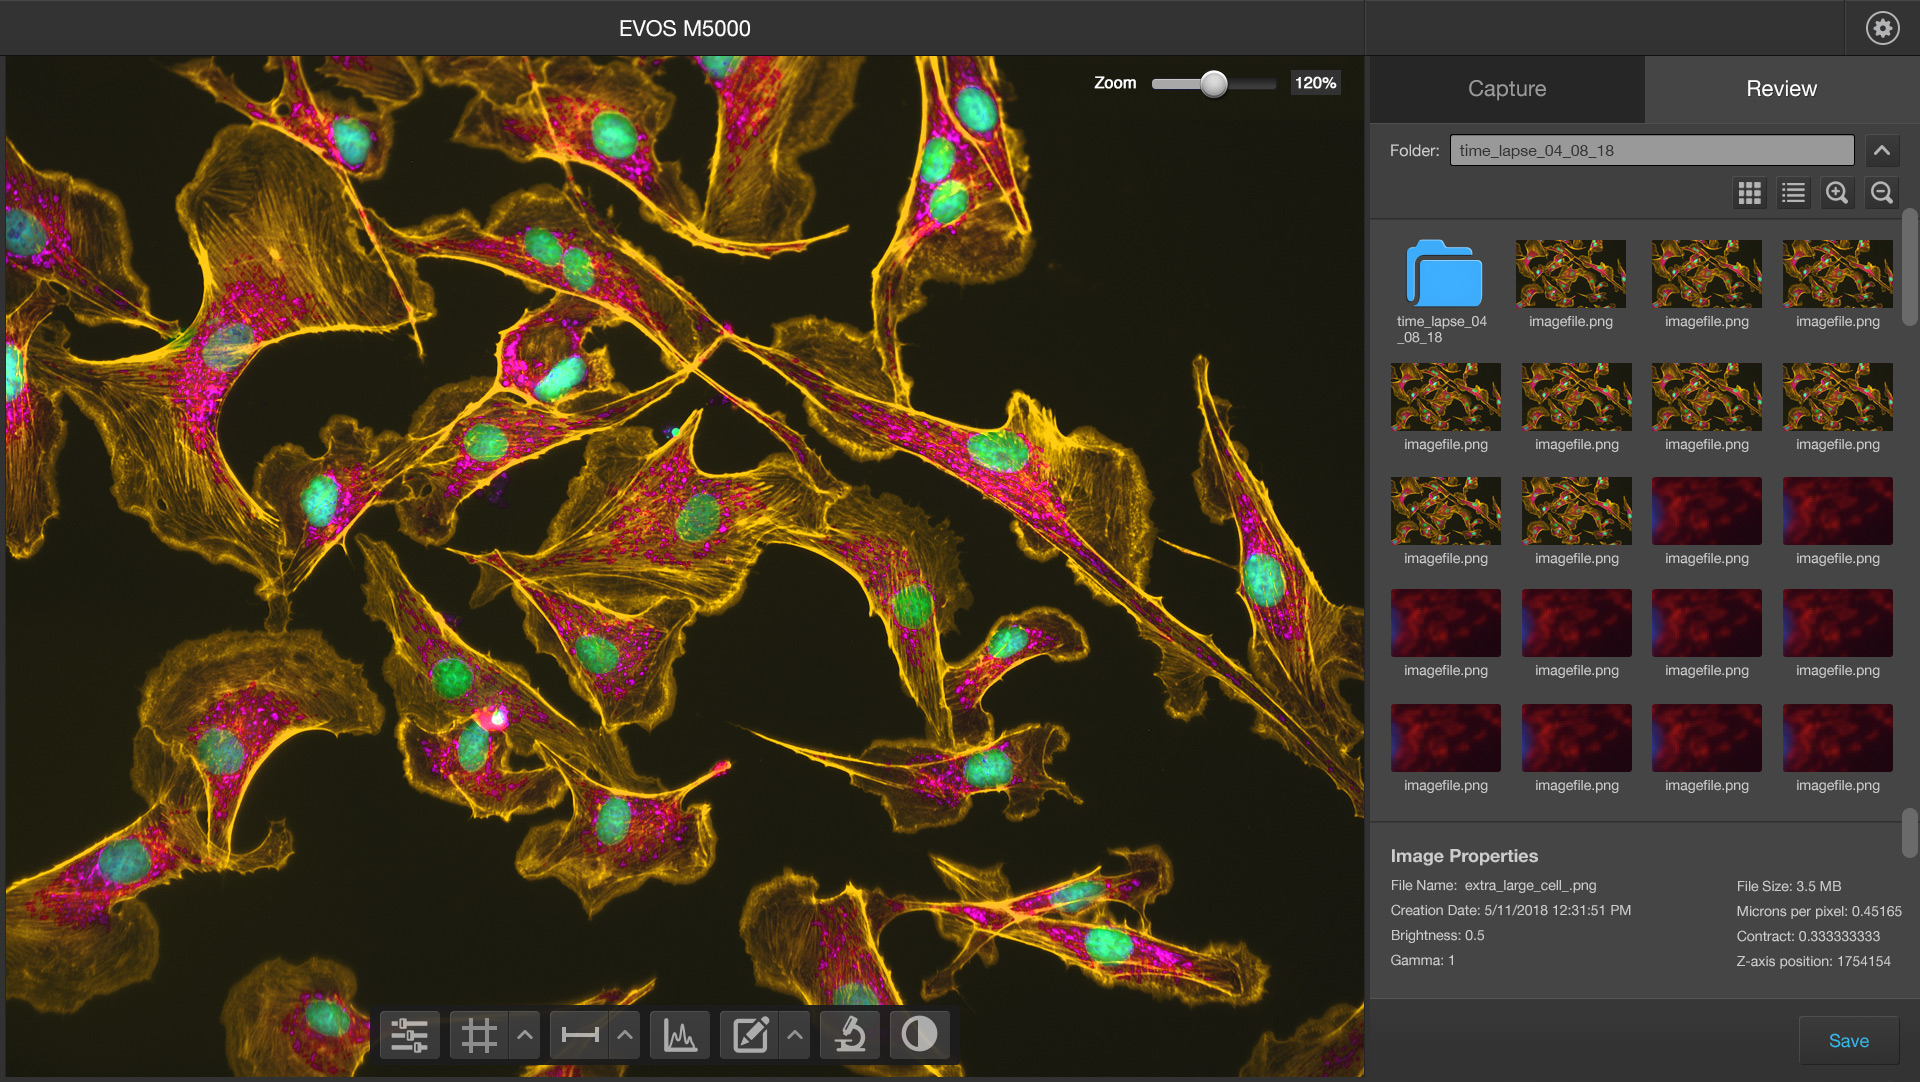Open the histogram tool
This screenshot has width=1920, height=1082.
pos(680,1035)
